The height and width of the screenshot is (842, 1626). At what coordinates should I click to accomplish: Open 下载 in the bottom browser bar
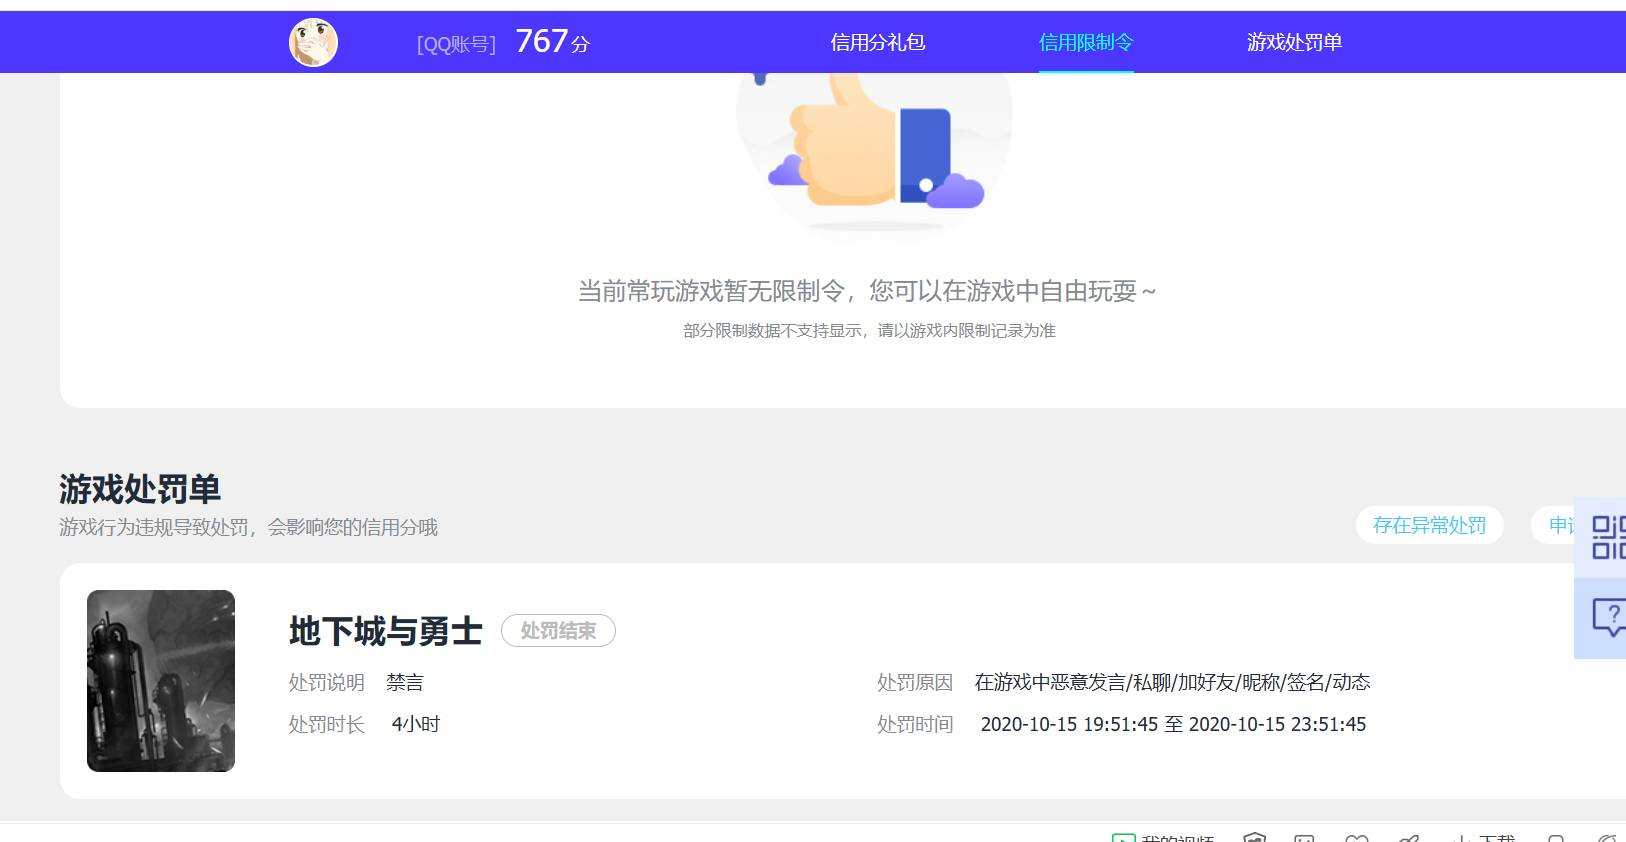(x=1484, y=838)
